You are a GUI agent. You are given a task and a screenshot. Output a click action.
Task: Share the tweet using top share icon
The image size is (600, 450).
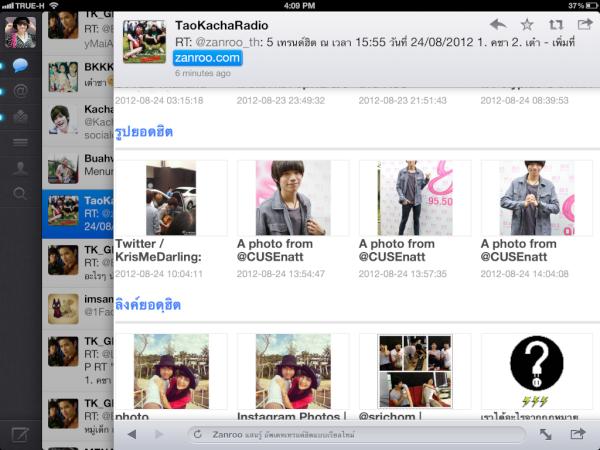tap(585, 25)
